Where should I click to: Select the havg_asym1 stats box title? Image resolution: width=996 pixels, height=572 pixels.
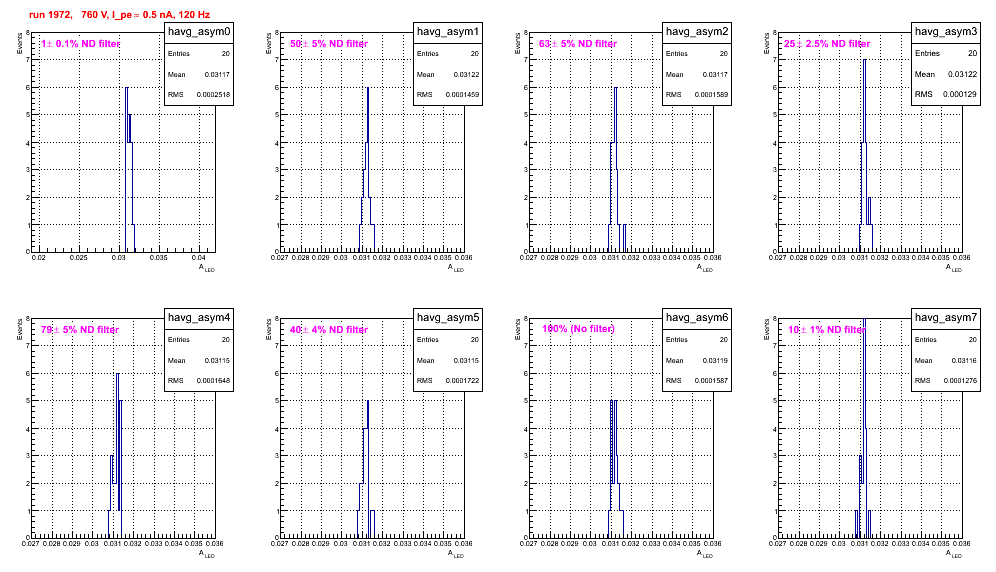448,31
